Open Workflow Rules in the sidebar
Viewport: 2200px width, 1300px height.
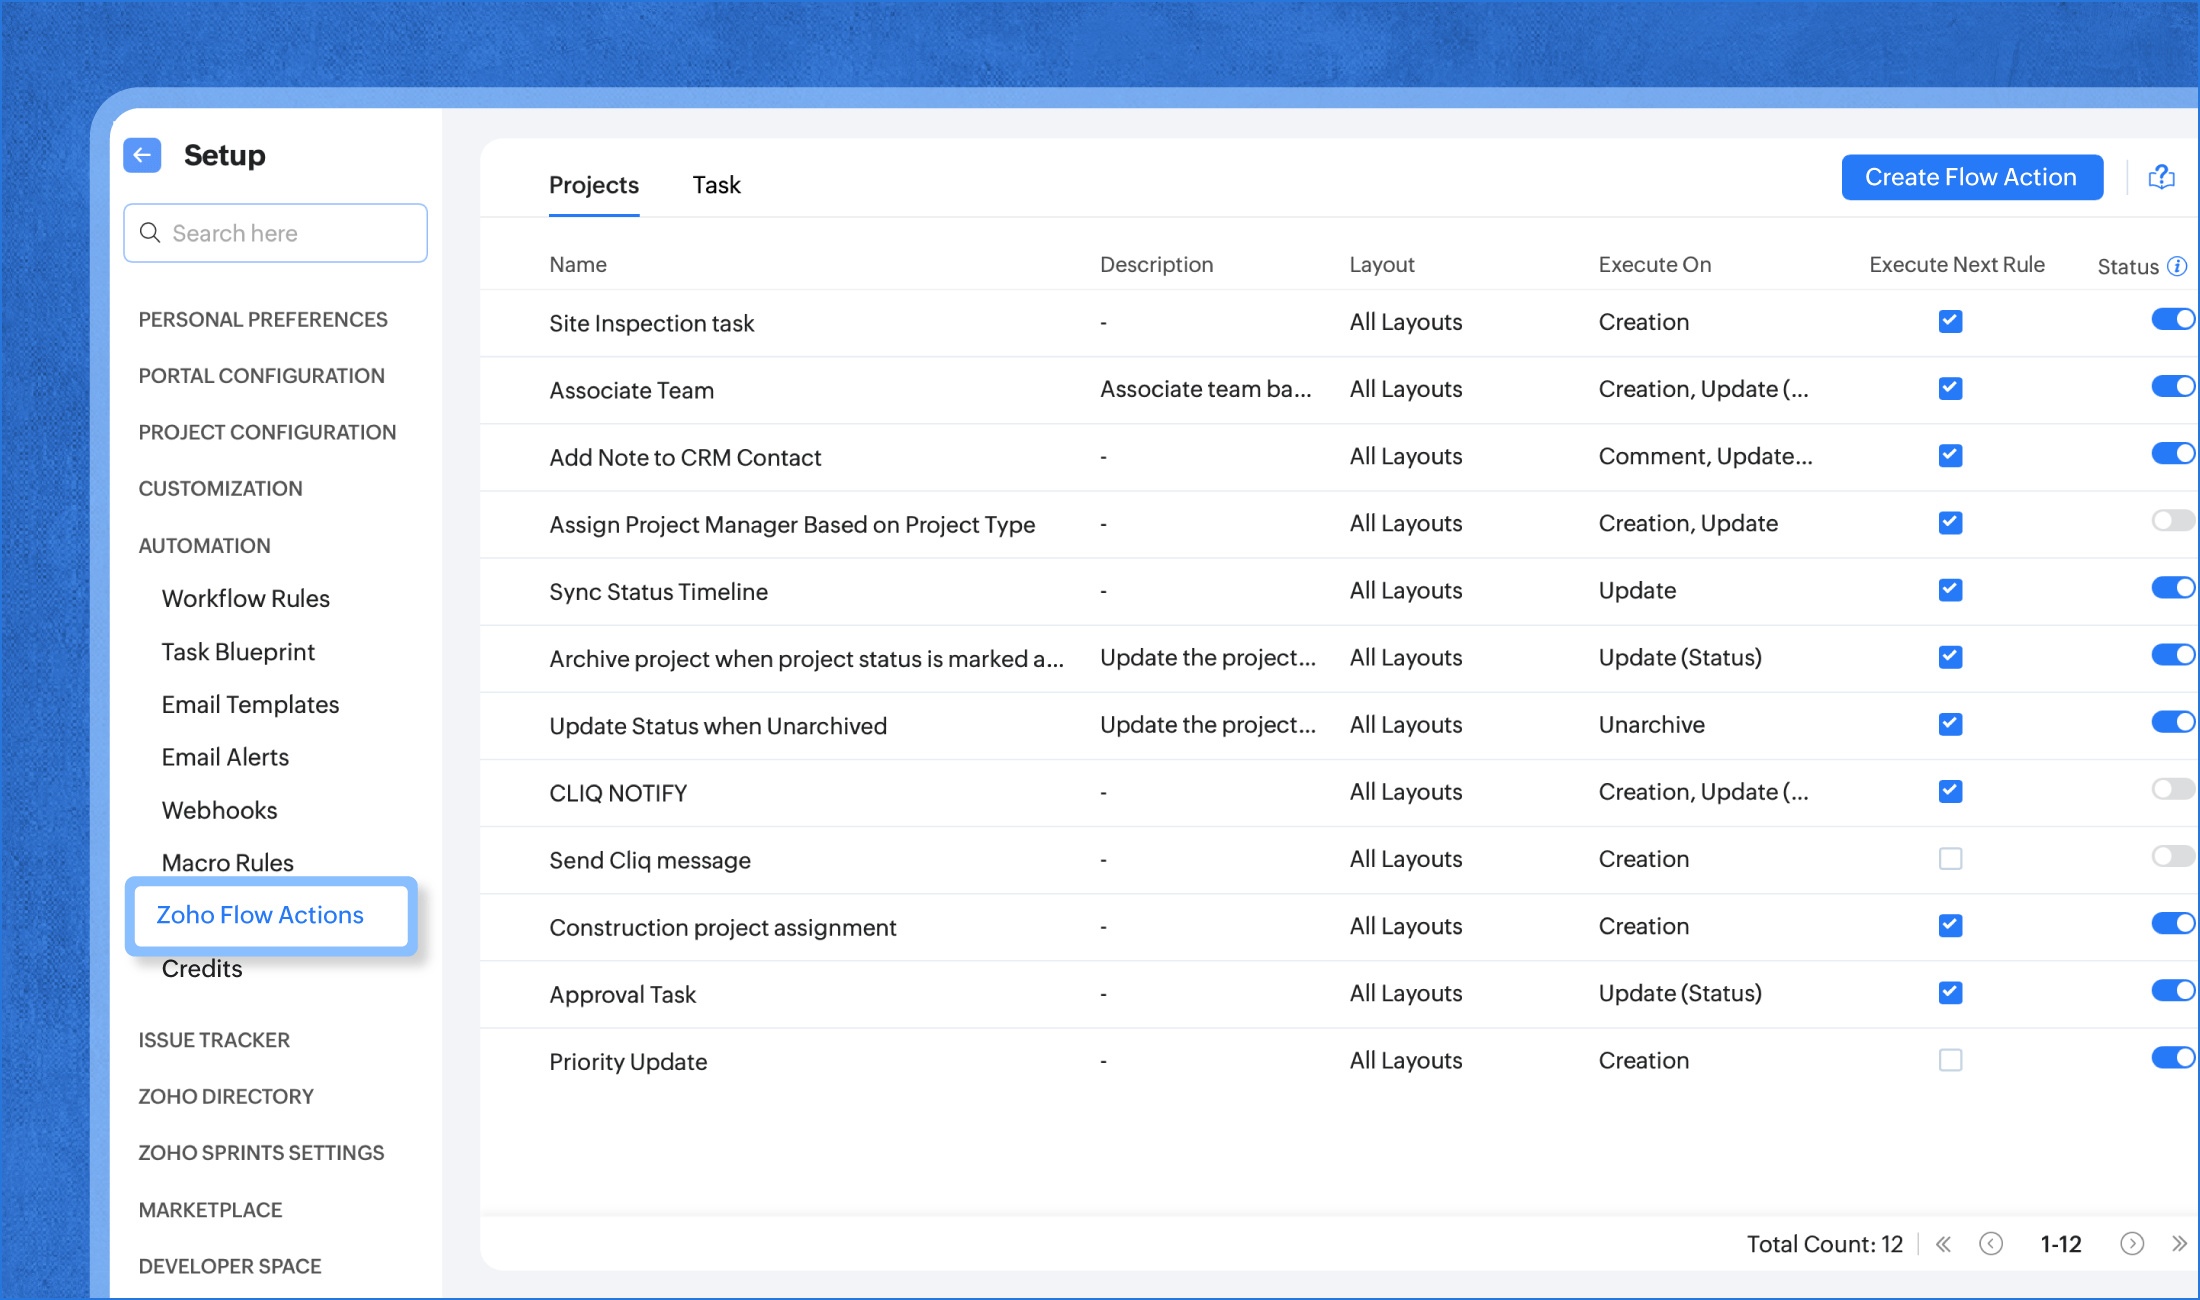[x=245, y=599]
